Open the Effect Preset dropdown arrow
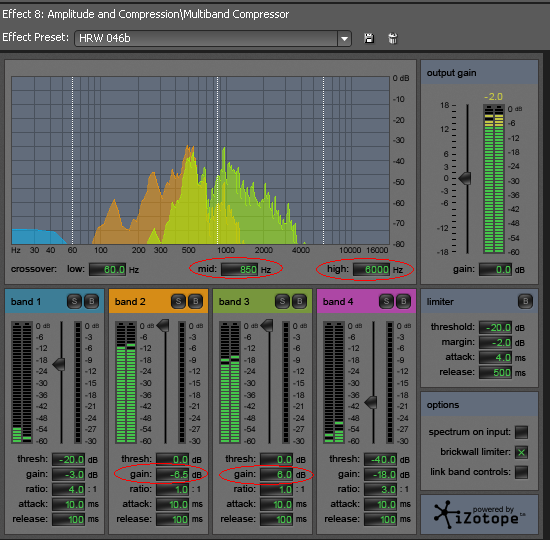Image resolution: width=550 pixels, height=540 pixels. (x=344, y=38)
